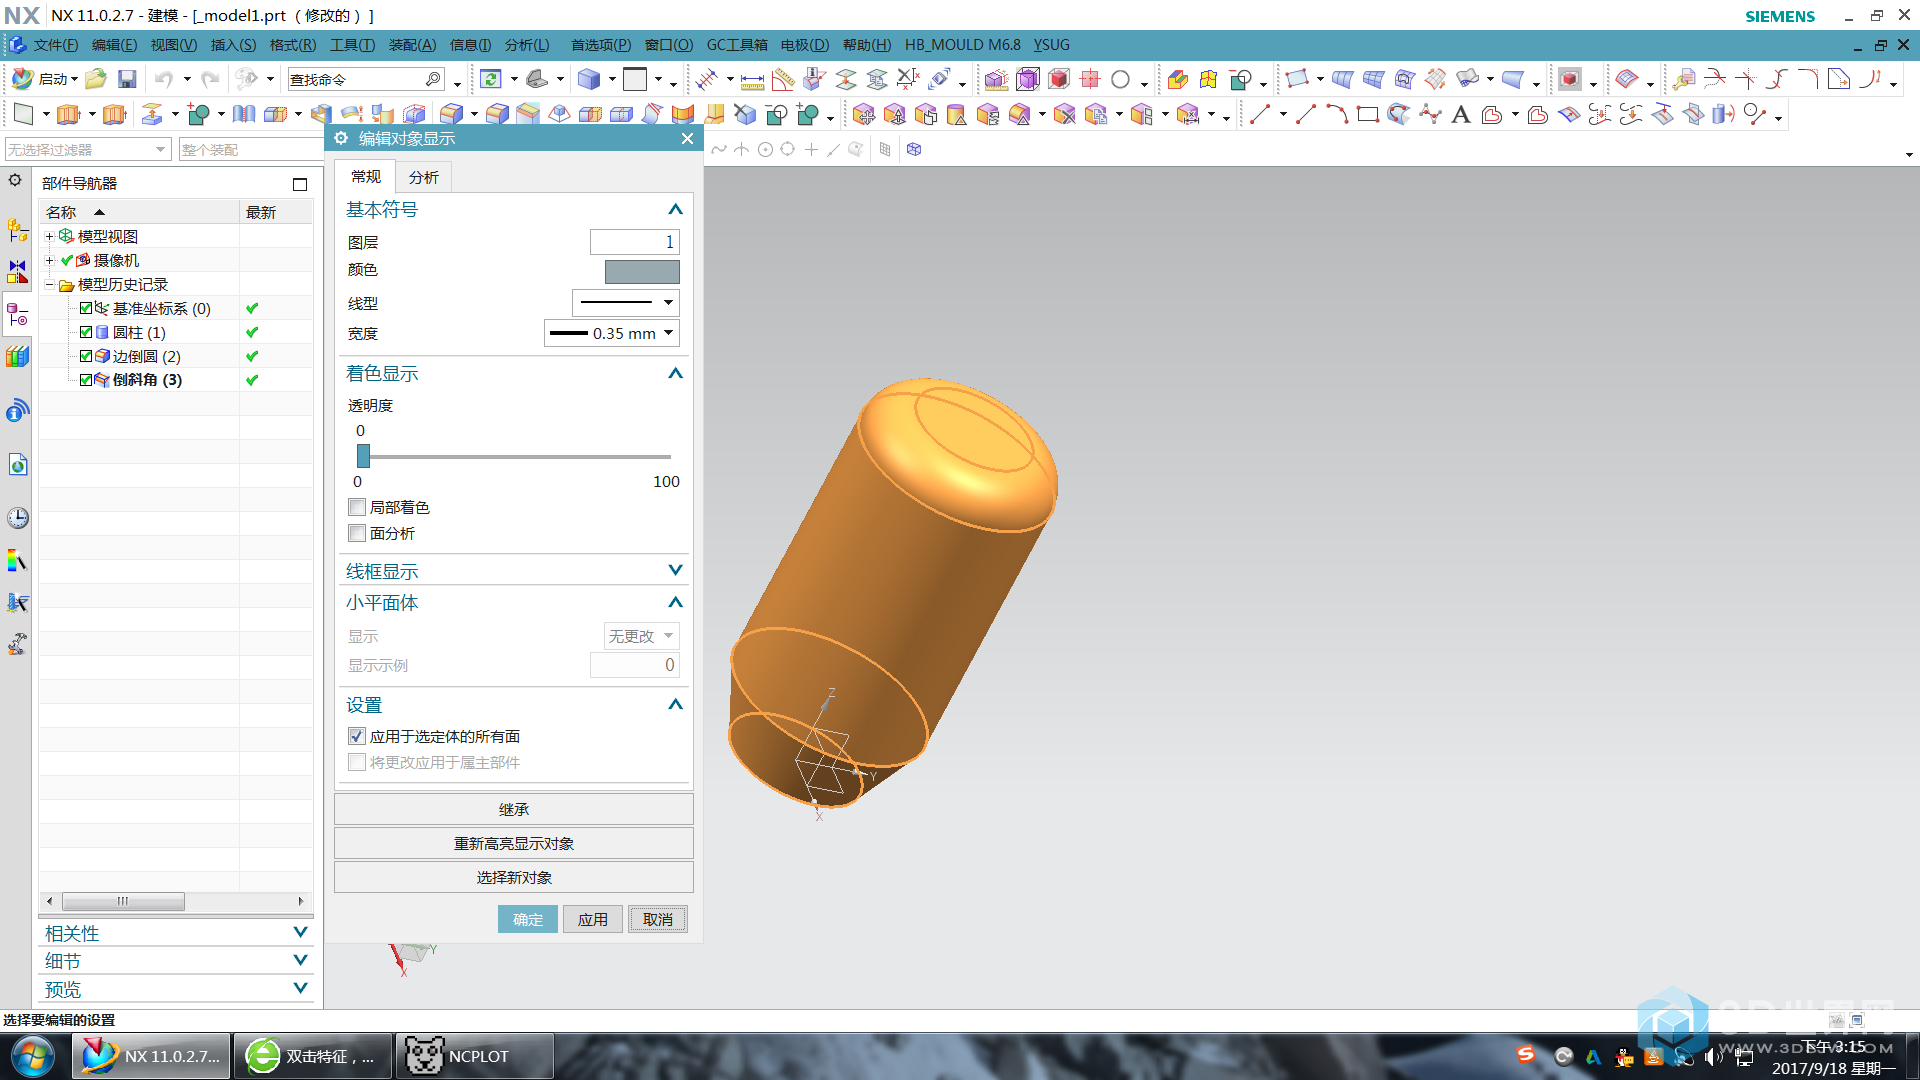Select the measure distance ruler icon
The image size is (1920, 1080).
752,80
